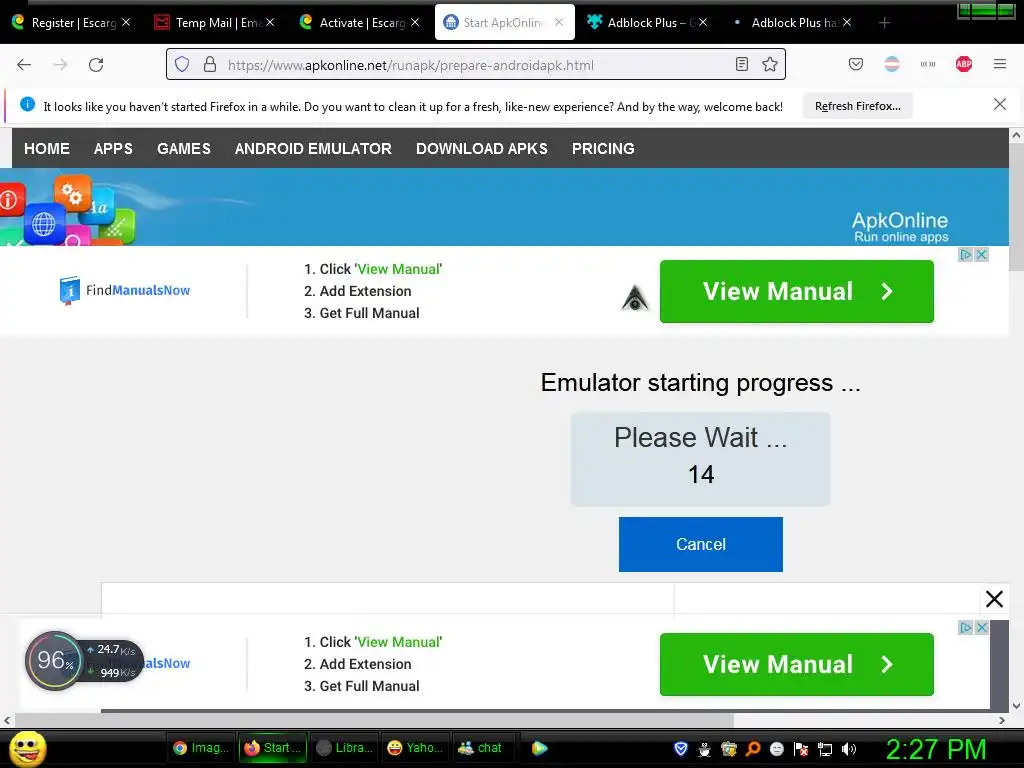
Task: Open HOME in the site menu
Action: click(x=47, y=148)
